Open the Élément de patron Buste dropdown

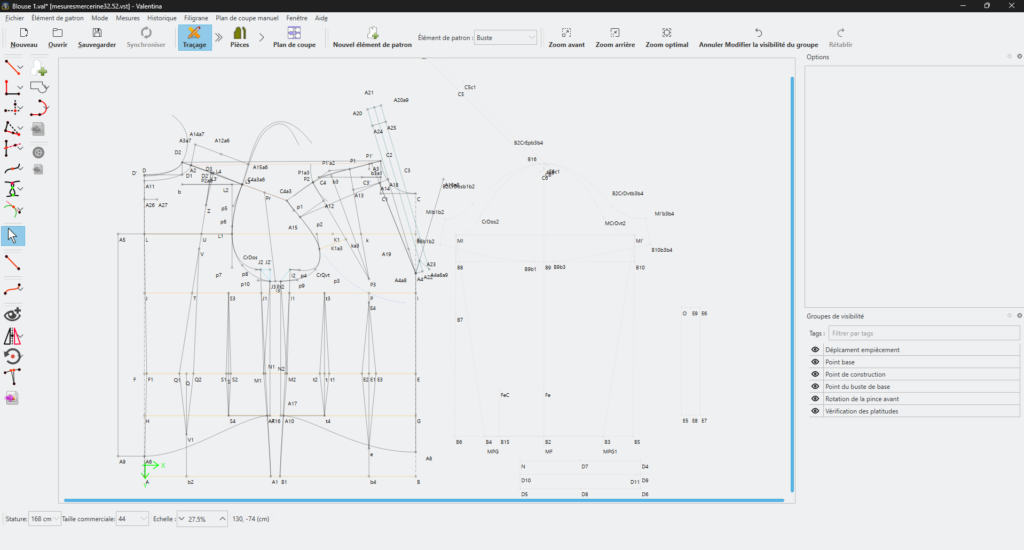click(x=506, y=38)
